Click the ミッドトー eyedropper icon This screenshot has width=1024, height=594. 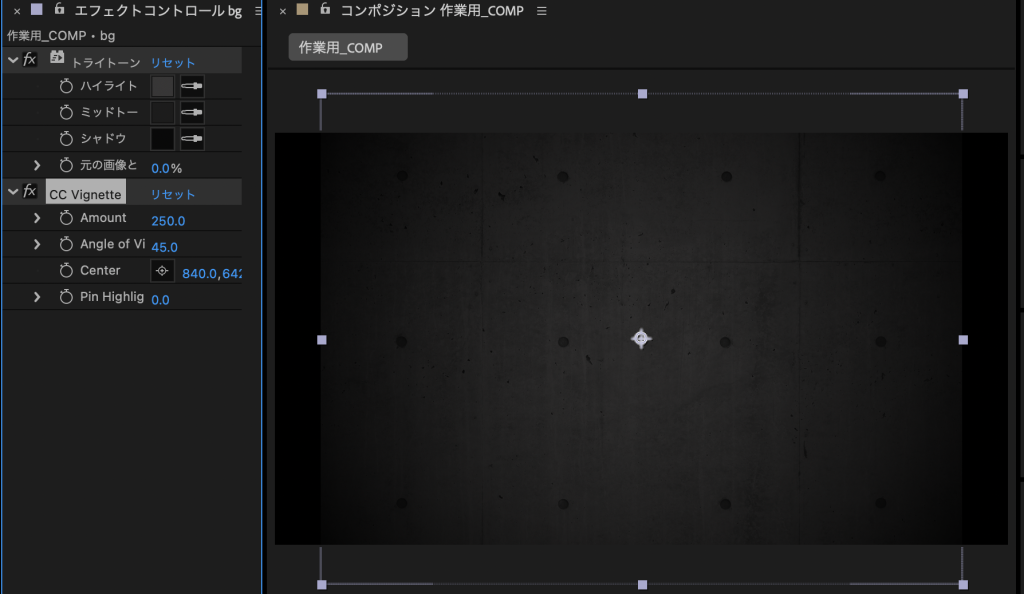192,113
